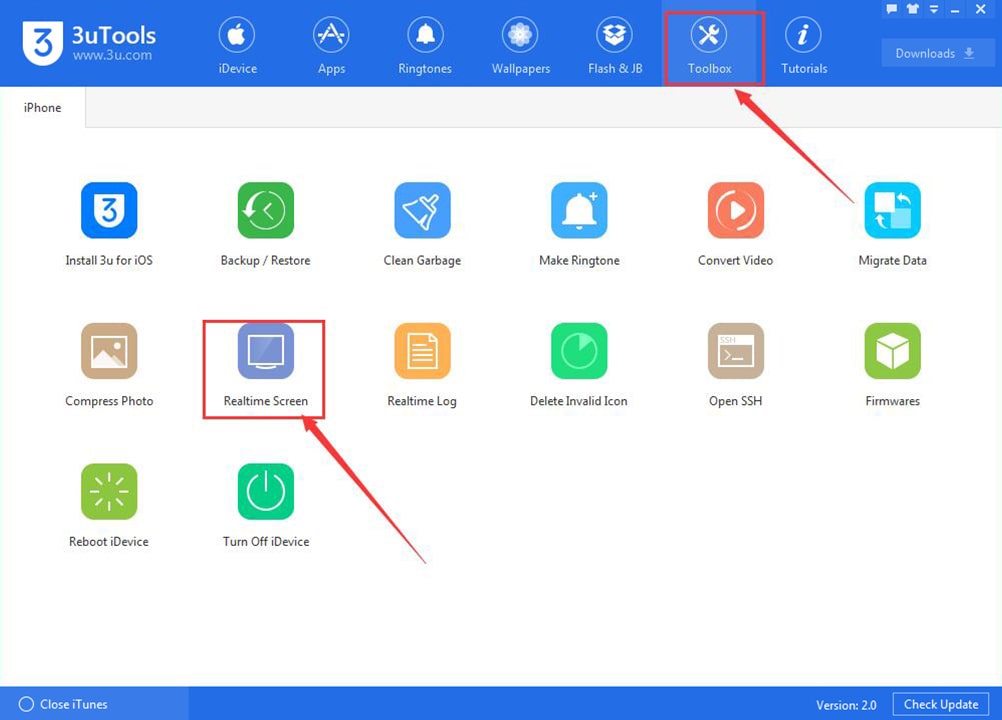Launch the Backup / Restore tool

point(266,210)
